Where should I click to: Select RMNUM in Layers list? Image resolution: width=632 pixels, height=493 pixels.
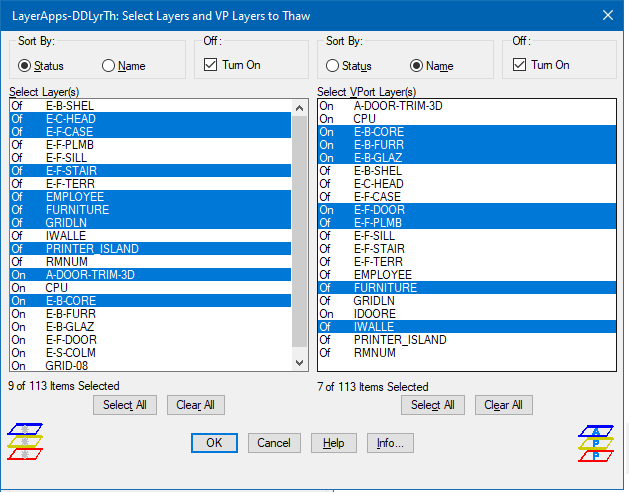[150, 262]
